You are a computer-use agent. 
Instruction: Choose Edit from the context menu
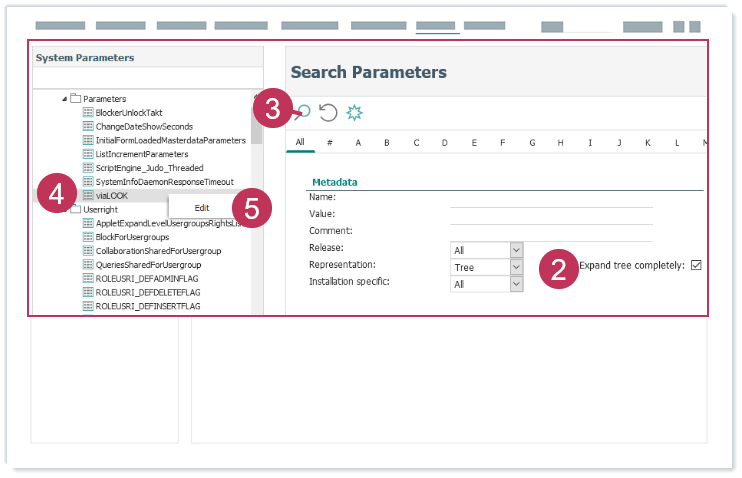[202, 207]
